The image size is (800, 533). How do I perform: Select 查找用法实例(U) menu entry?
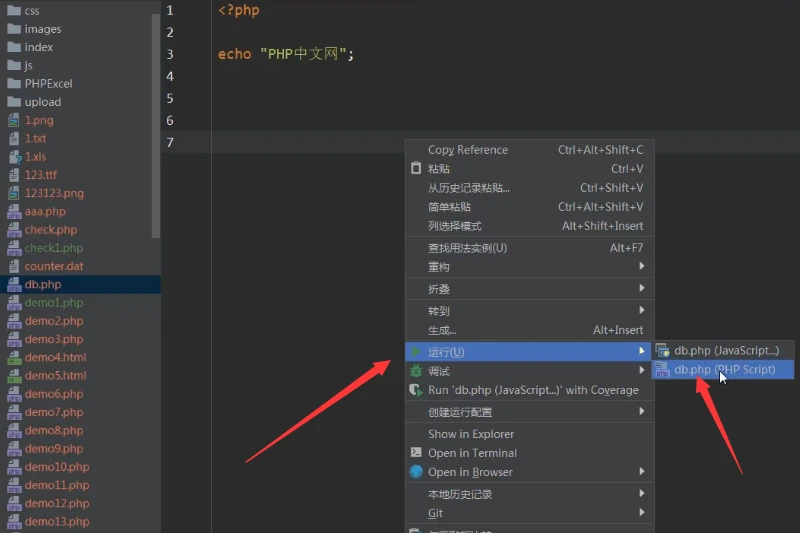530,248
